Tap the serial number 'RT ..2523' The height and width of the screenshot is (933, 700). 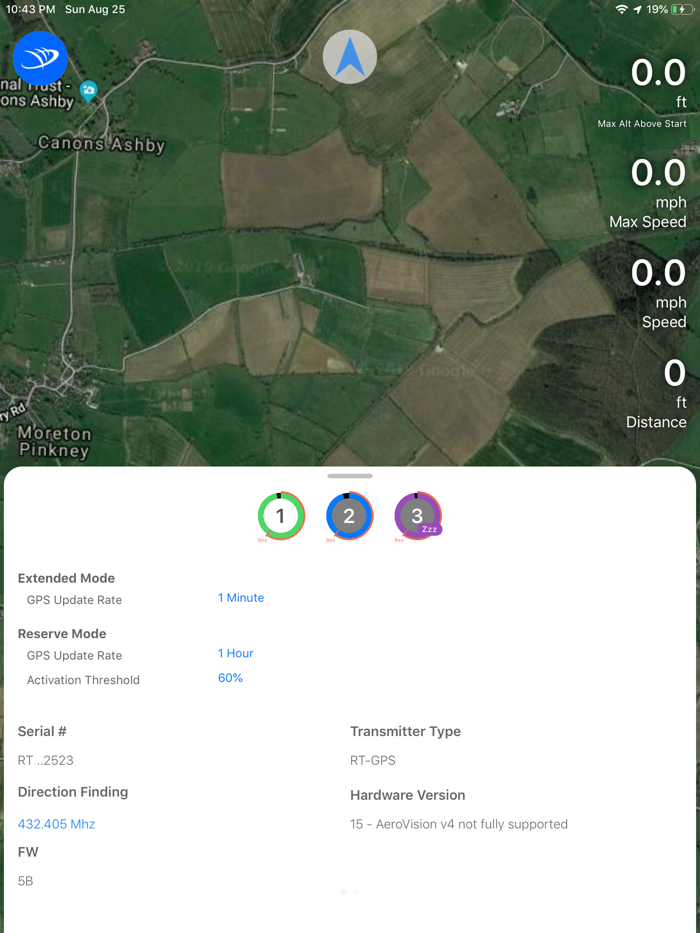pyautogui.click(x=46, y=760)
